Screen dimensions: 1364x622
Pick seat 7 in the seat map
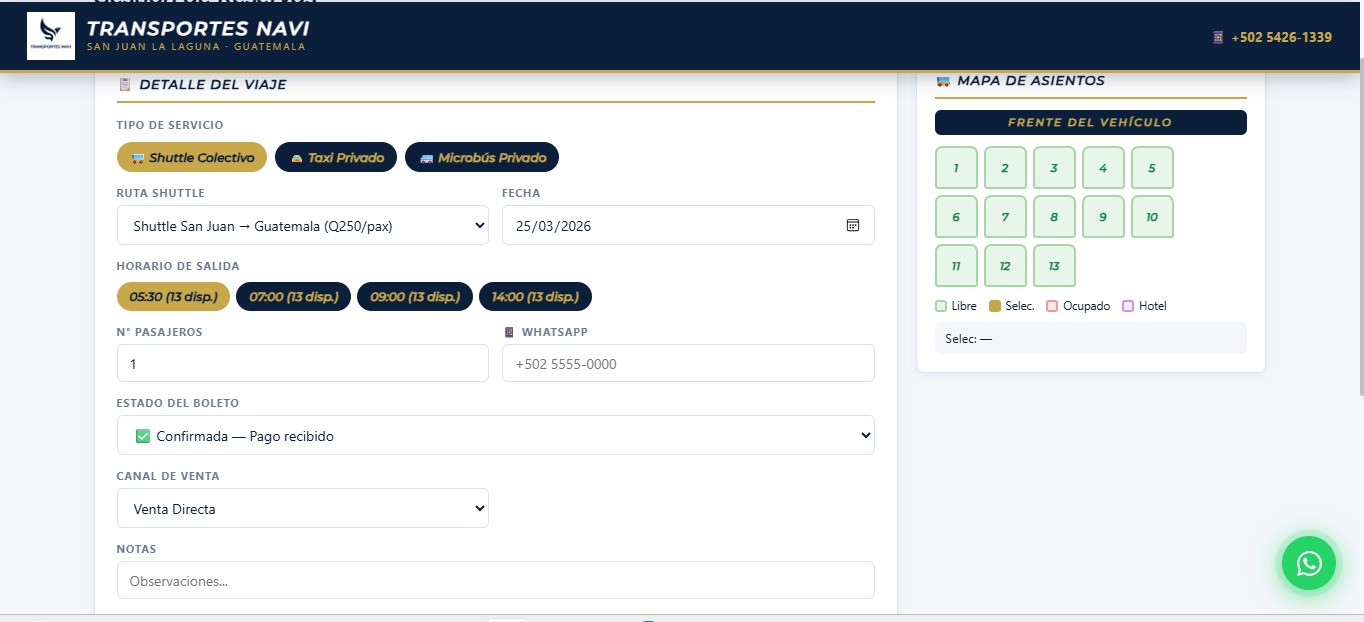1005,217
